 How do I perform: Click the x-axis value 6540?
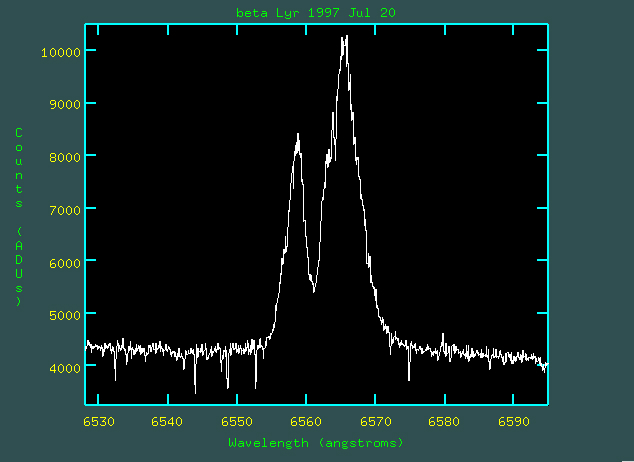click(x=167, y=422)
